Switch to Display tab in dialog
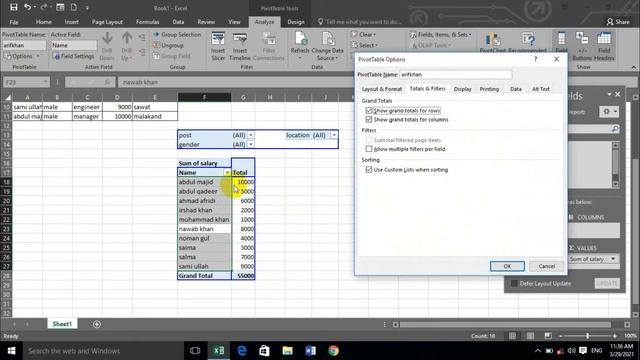Screen dimensions: 640x360 (x=462, y=89)
